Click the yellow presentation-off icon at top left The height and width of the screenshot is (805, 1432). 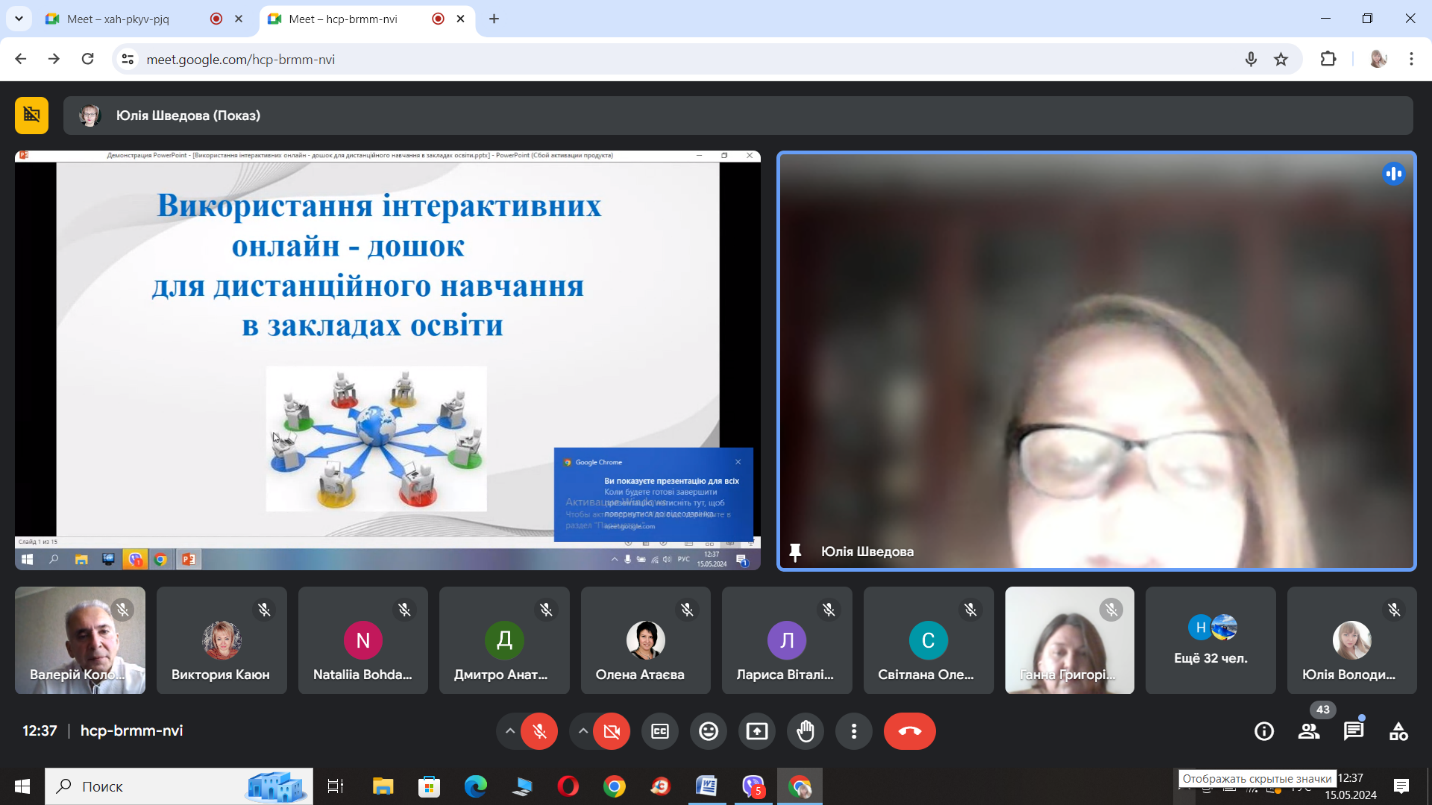[32, 115]
